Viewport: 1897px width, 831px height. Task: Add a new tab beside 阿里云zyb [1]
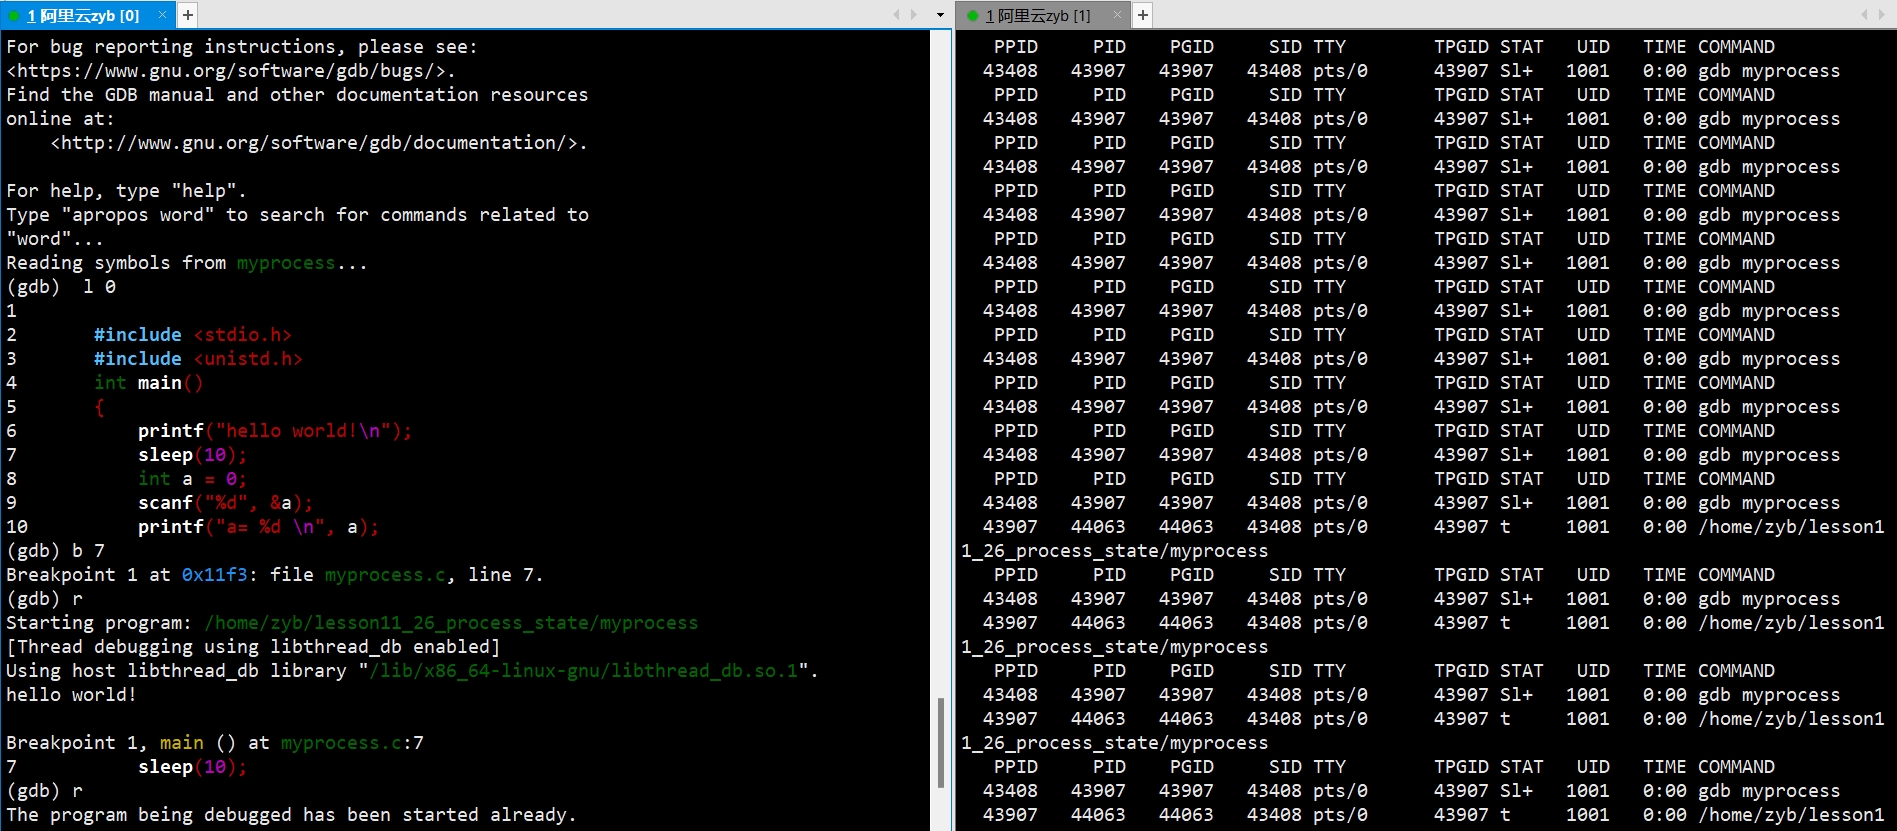coord(1143,15)
